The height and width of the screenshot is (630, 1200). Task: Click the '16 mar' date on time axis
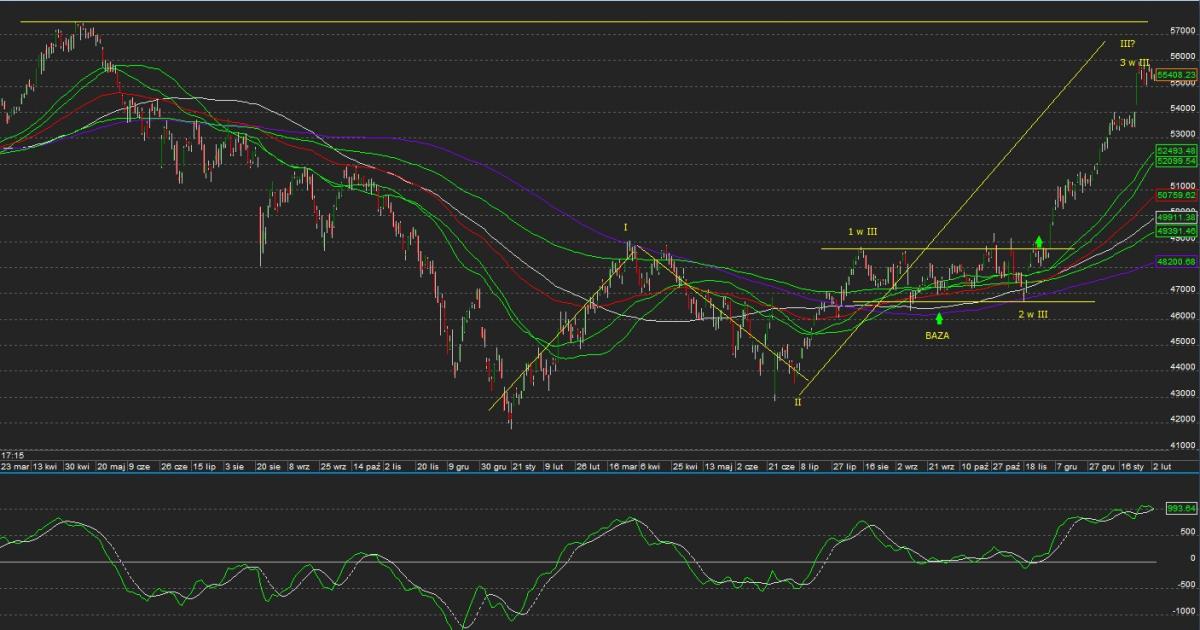click(622, 466)
